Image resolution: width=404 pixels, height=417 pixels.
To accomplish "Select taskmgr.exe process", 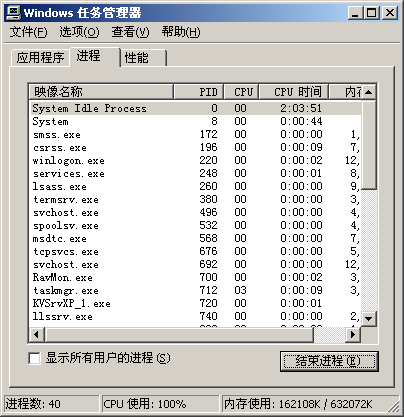I will coord(195,290).
